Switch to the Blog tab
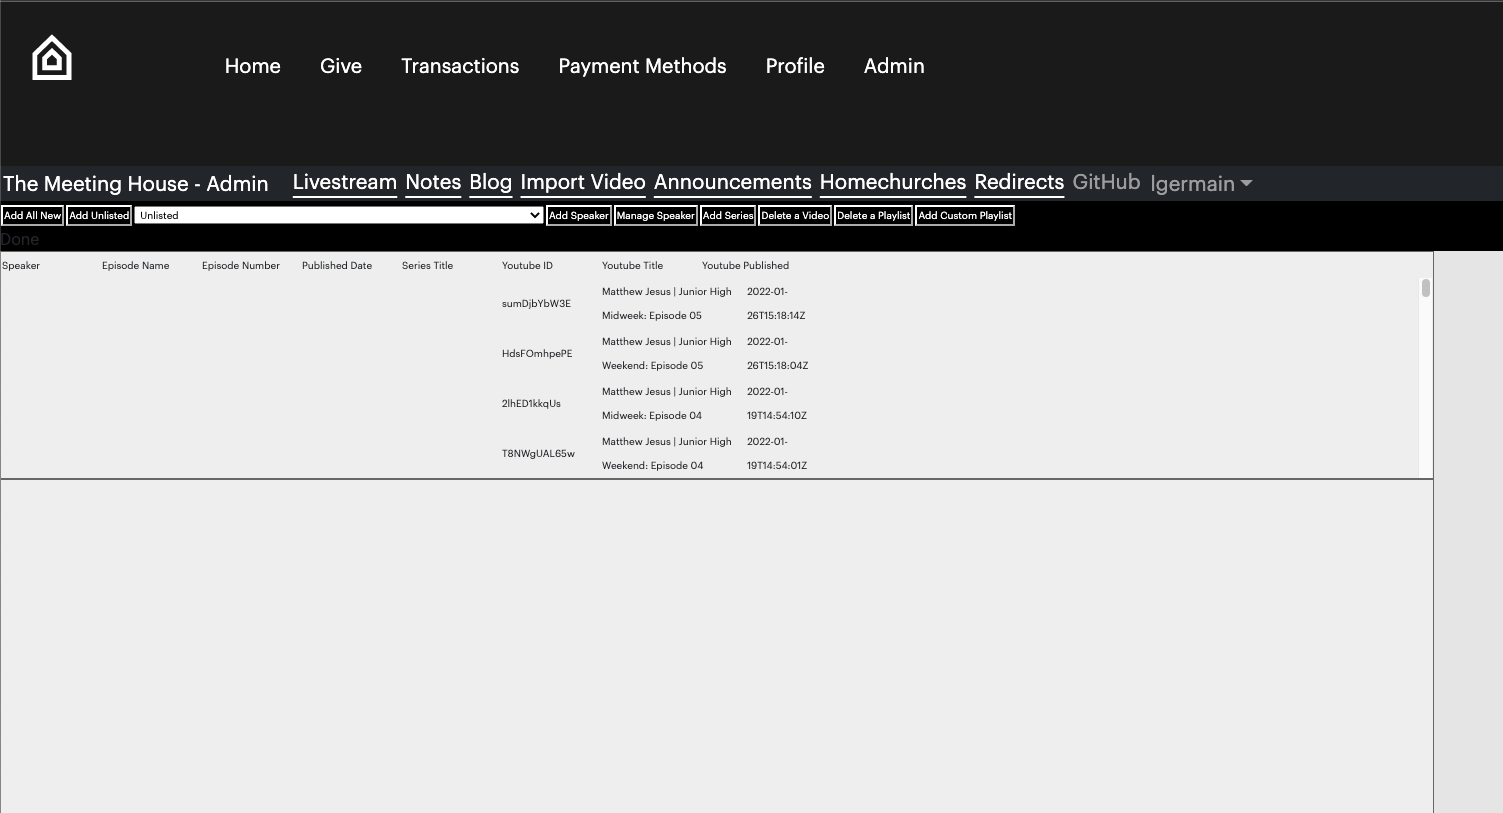Viewport: 1503px width, 813px height. point(491,182)
